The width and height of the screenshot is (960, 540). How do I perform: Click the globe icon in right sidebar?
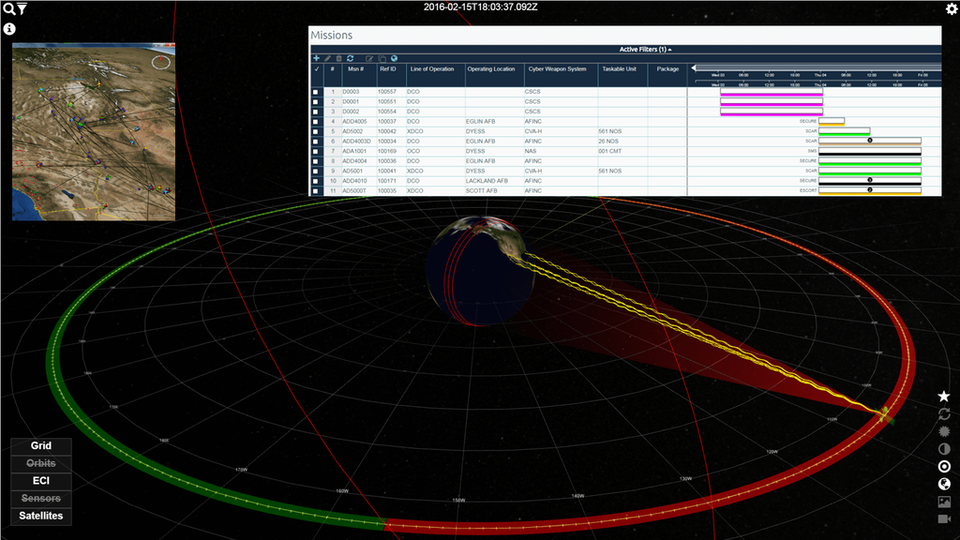click(944, 484)
